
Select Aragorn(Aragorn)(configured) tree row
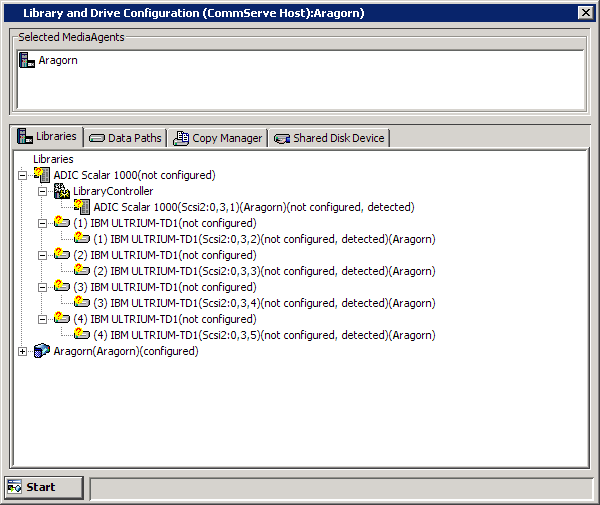(x=126, y=351)
